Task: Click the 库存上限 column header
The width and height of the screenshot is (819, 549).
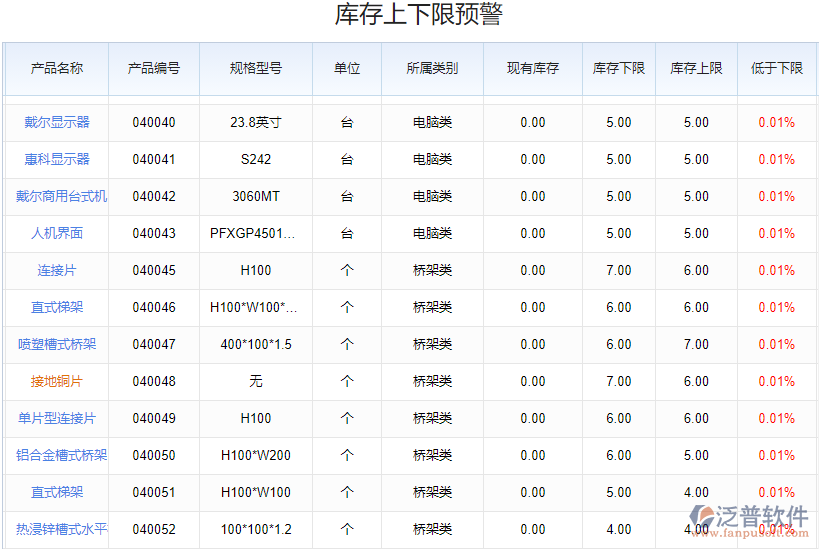Action: tap(696, 68)
